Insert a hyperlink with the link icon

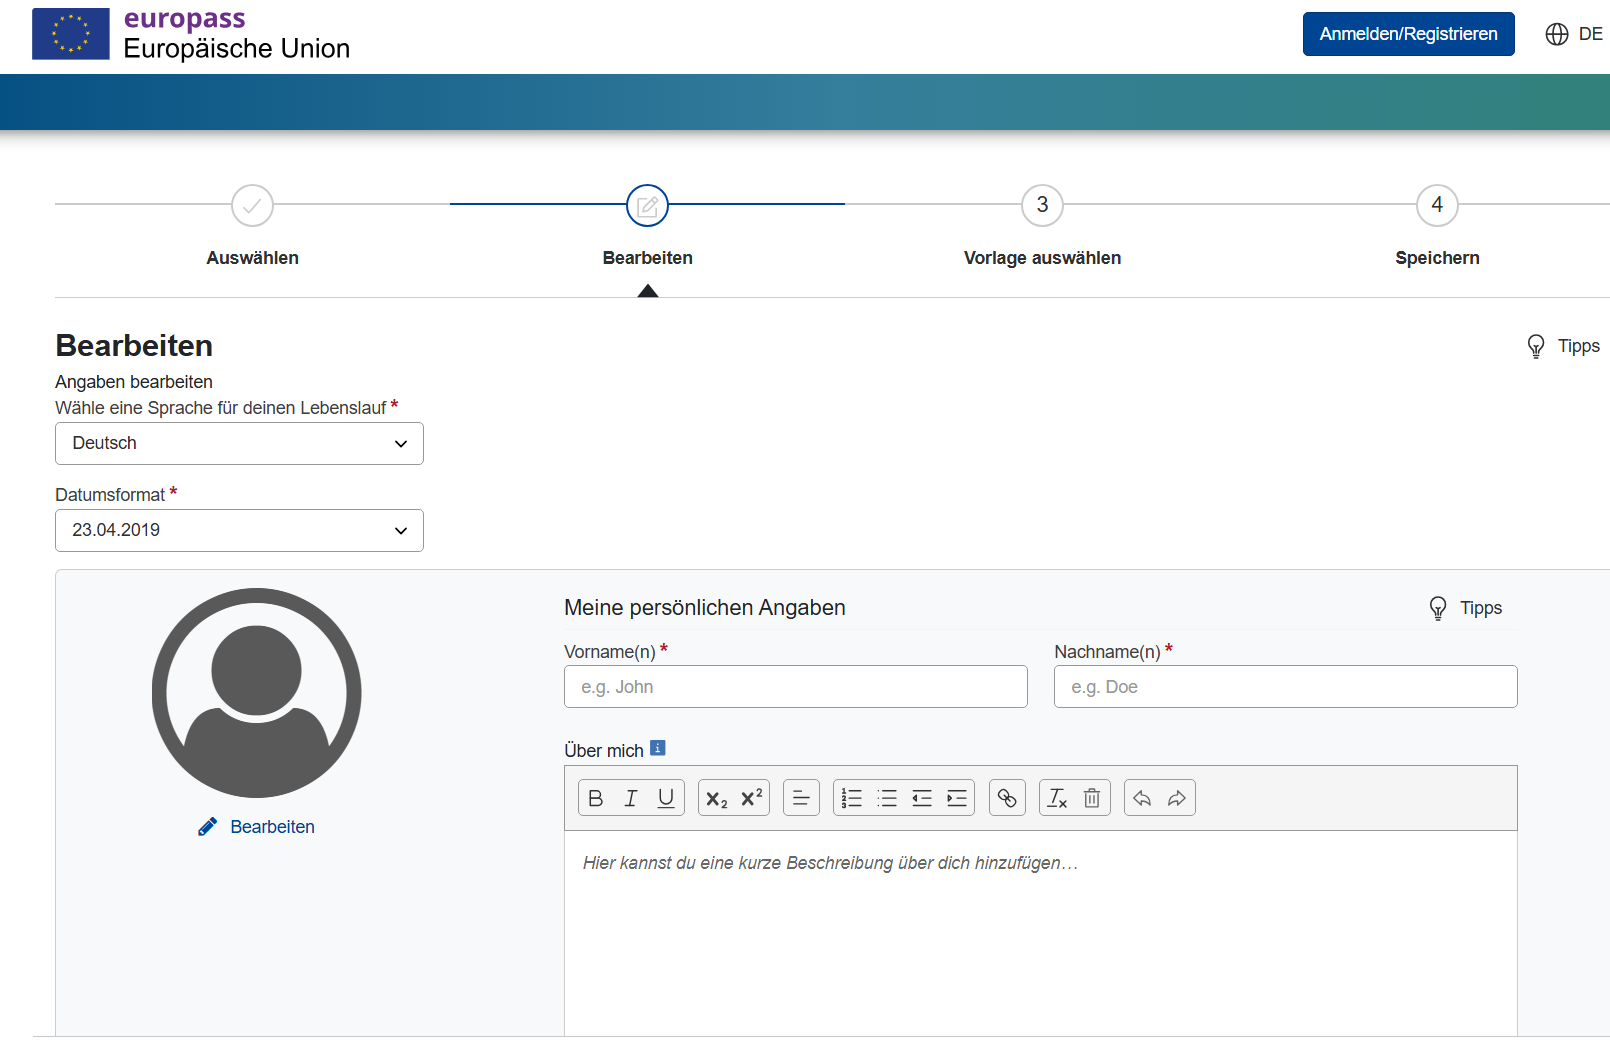tap(1007, 798)
